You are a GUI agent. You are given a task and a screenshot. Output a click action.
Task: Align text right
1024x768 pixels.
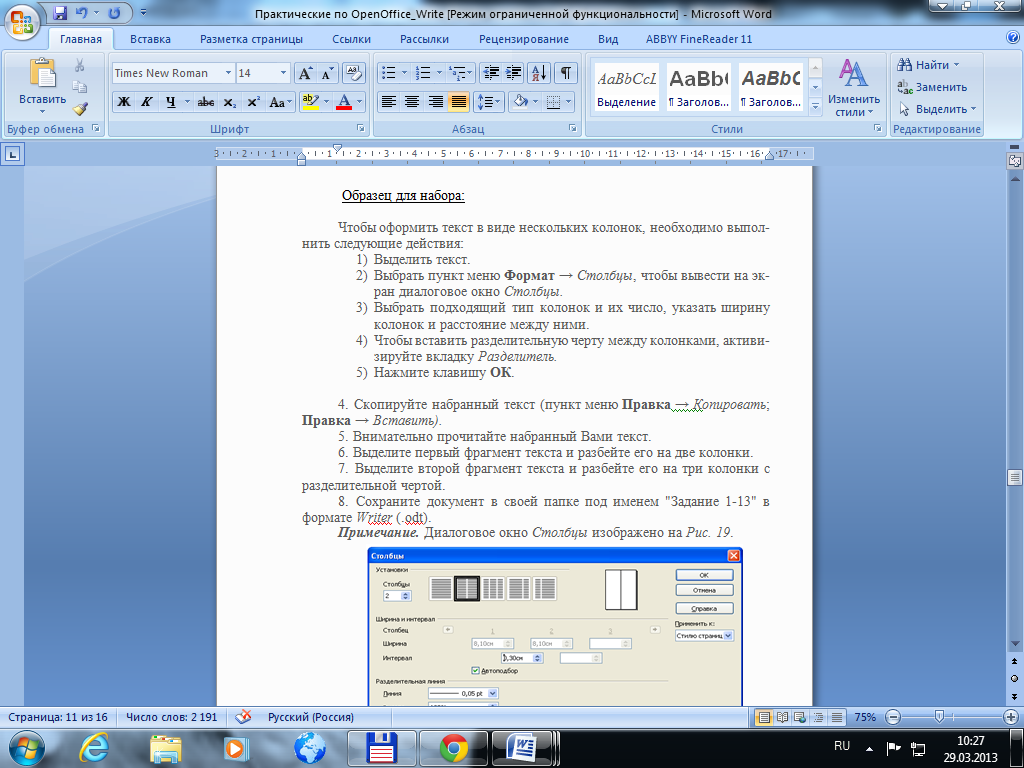[436, 102]
